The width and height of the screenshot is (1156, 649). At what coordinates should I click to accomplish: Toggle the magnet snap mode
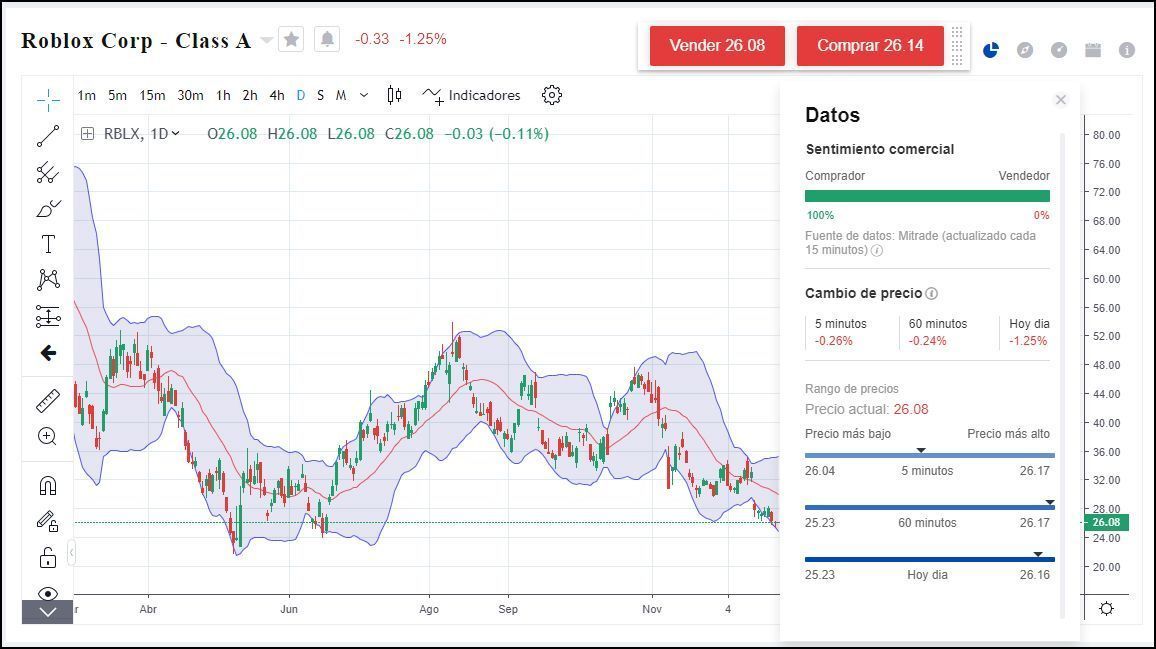[x=48, y=486]
